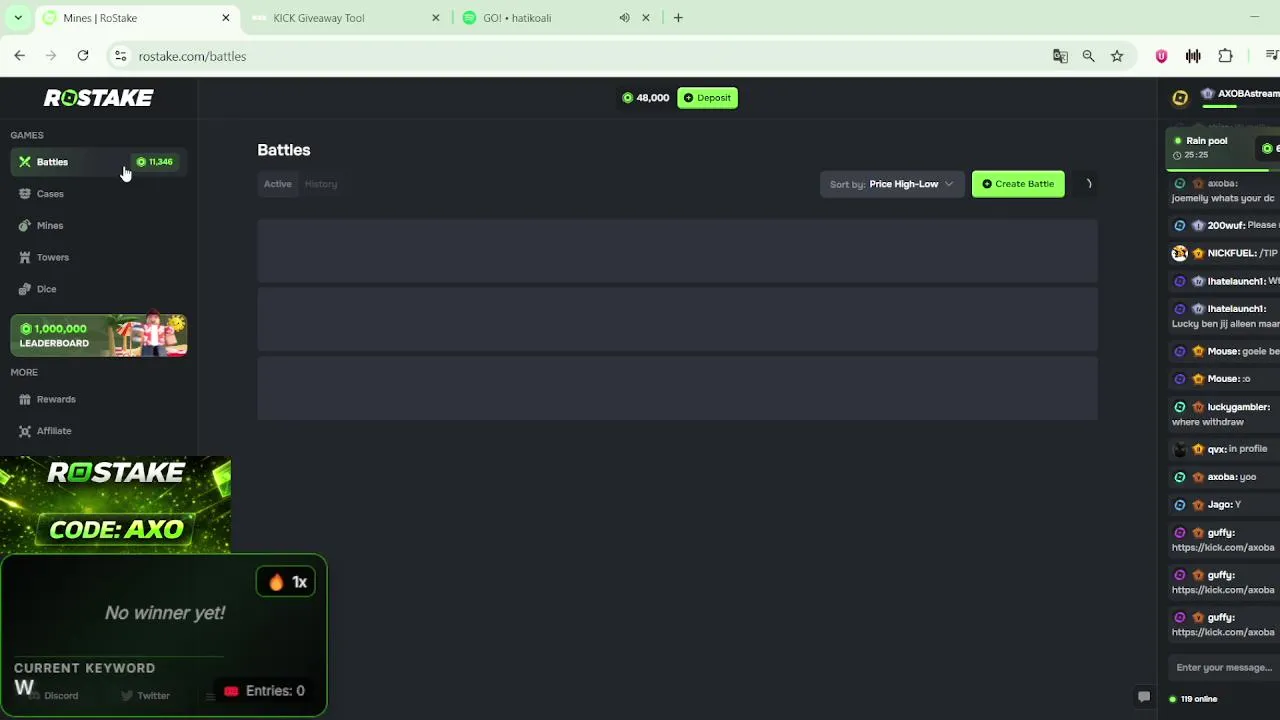Click the translate page icon
Screen dimensions: 1280x720
[x=1060, y=56]
